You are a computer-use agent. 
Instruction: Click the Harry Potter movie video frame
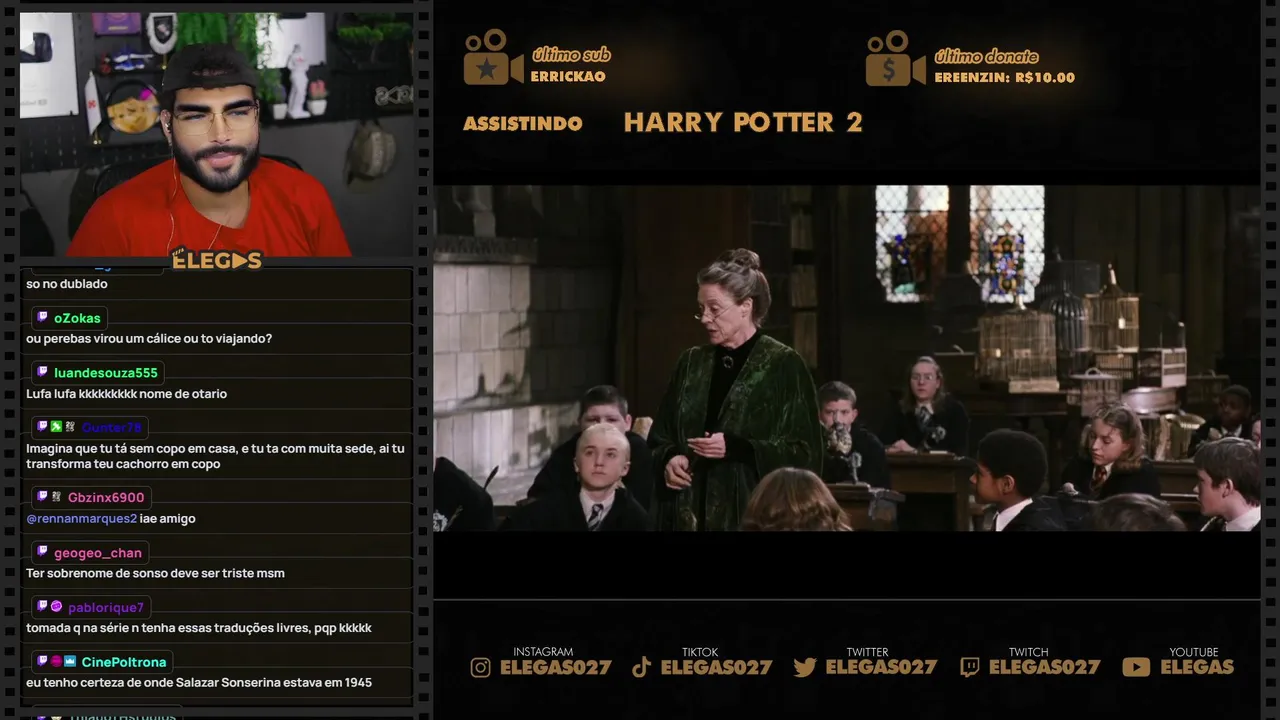click(x=847, y=358)
